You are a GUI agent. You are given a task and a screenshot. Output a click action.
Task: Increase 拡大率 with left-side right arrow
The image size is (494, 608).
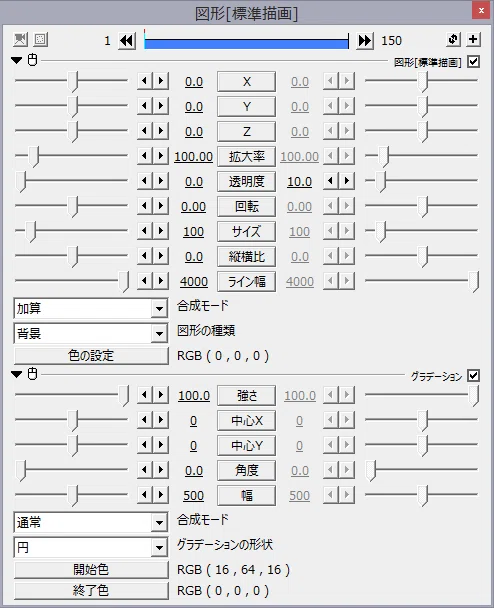pyautogui.click(x=161, y=156)
